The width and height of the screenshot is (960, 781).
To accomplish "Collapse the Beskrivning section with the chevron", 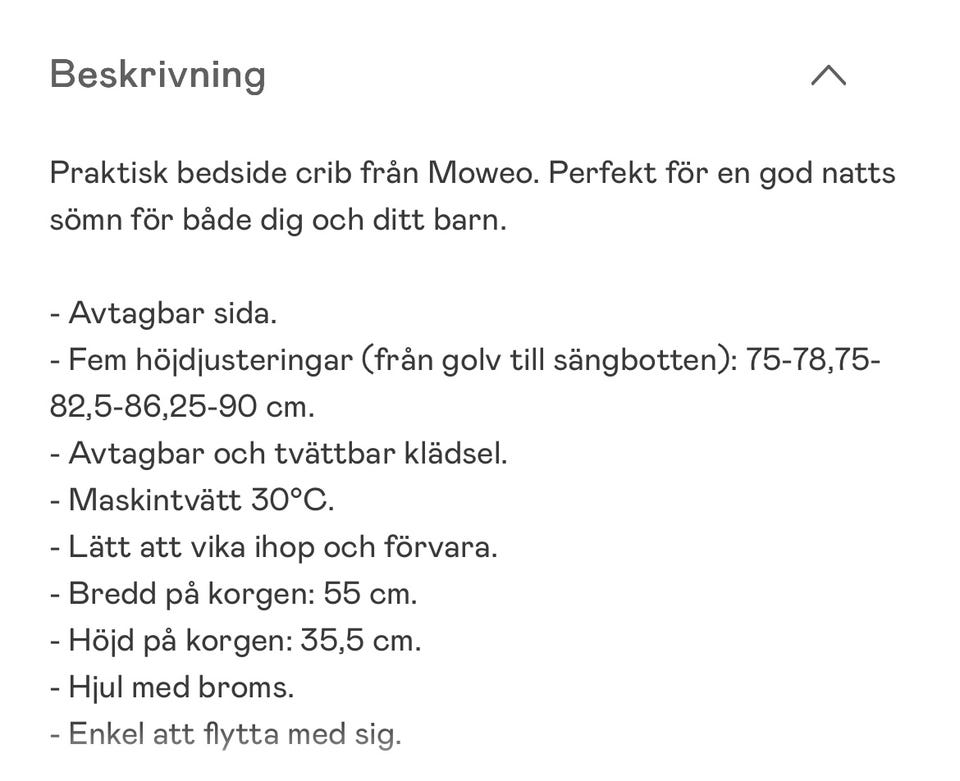I will pyautogui.click(x=828, y=75).
